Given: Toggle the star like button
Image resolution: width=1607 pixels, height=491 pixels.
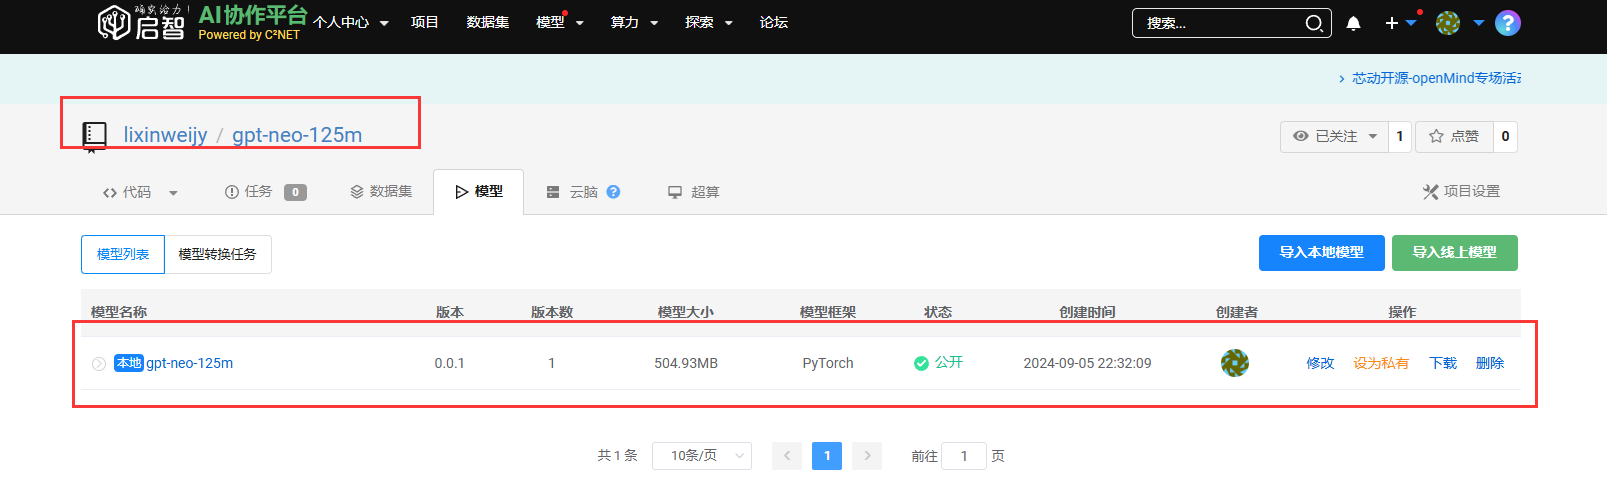Looking at the screenshot, I should 1454,136.
